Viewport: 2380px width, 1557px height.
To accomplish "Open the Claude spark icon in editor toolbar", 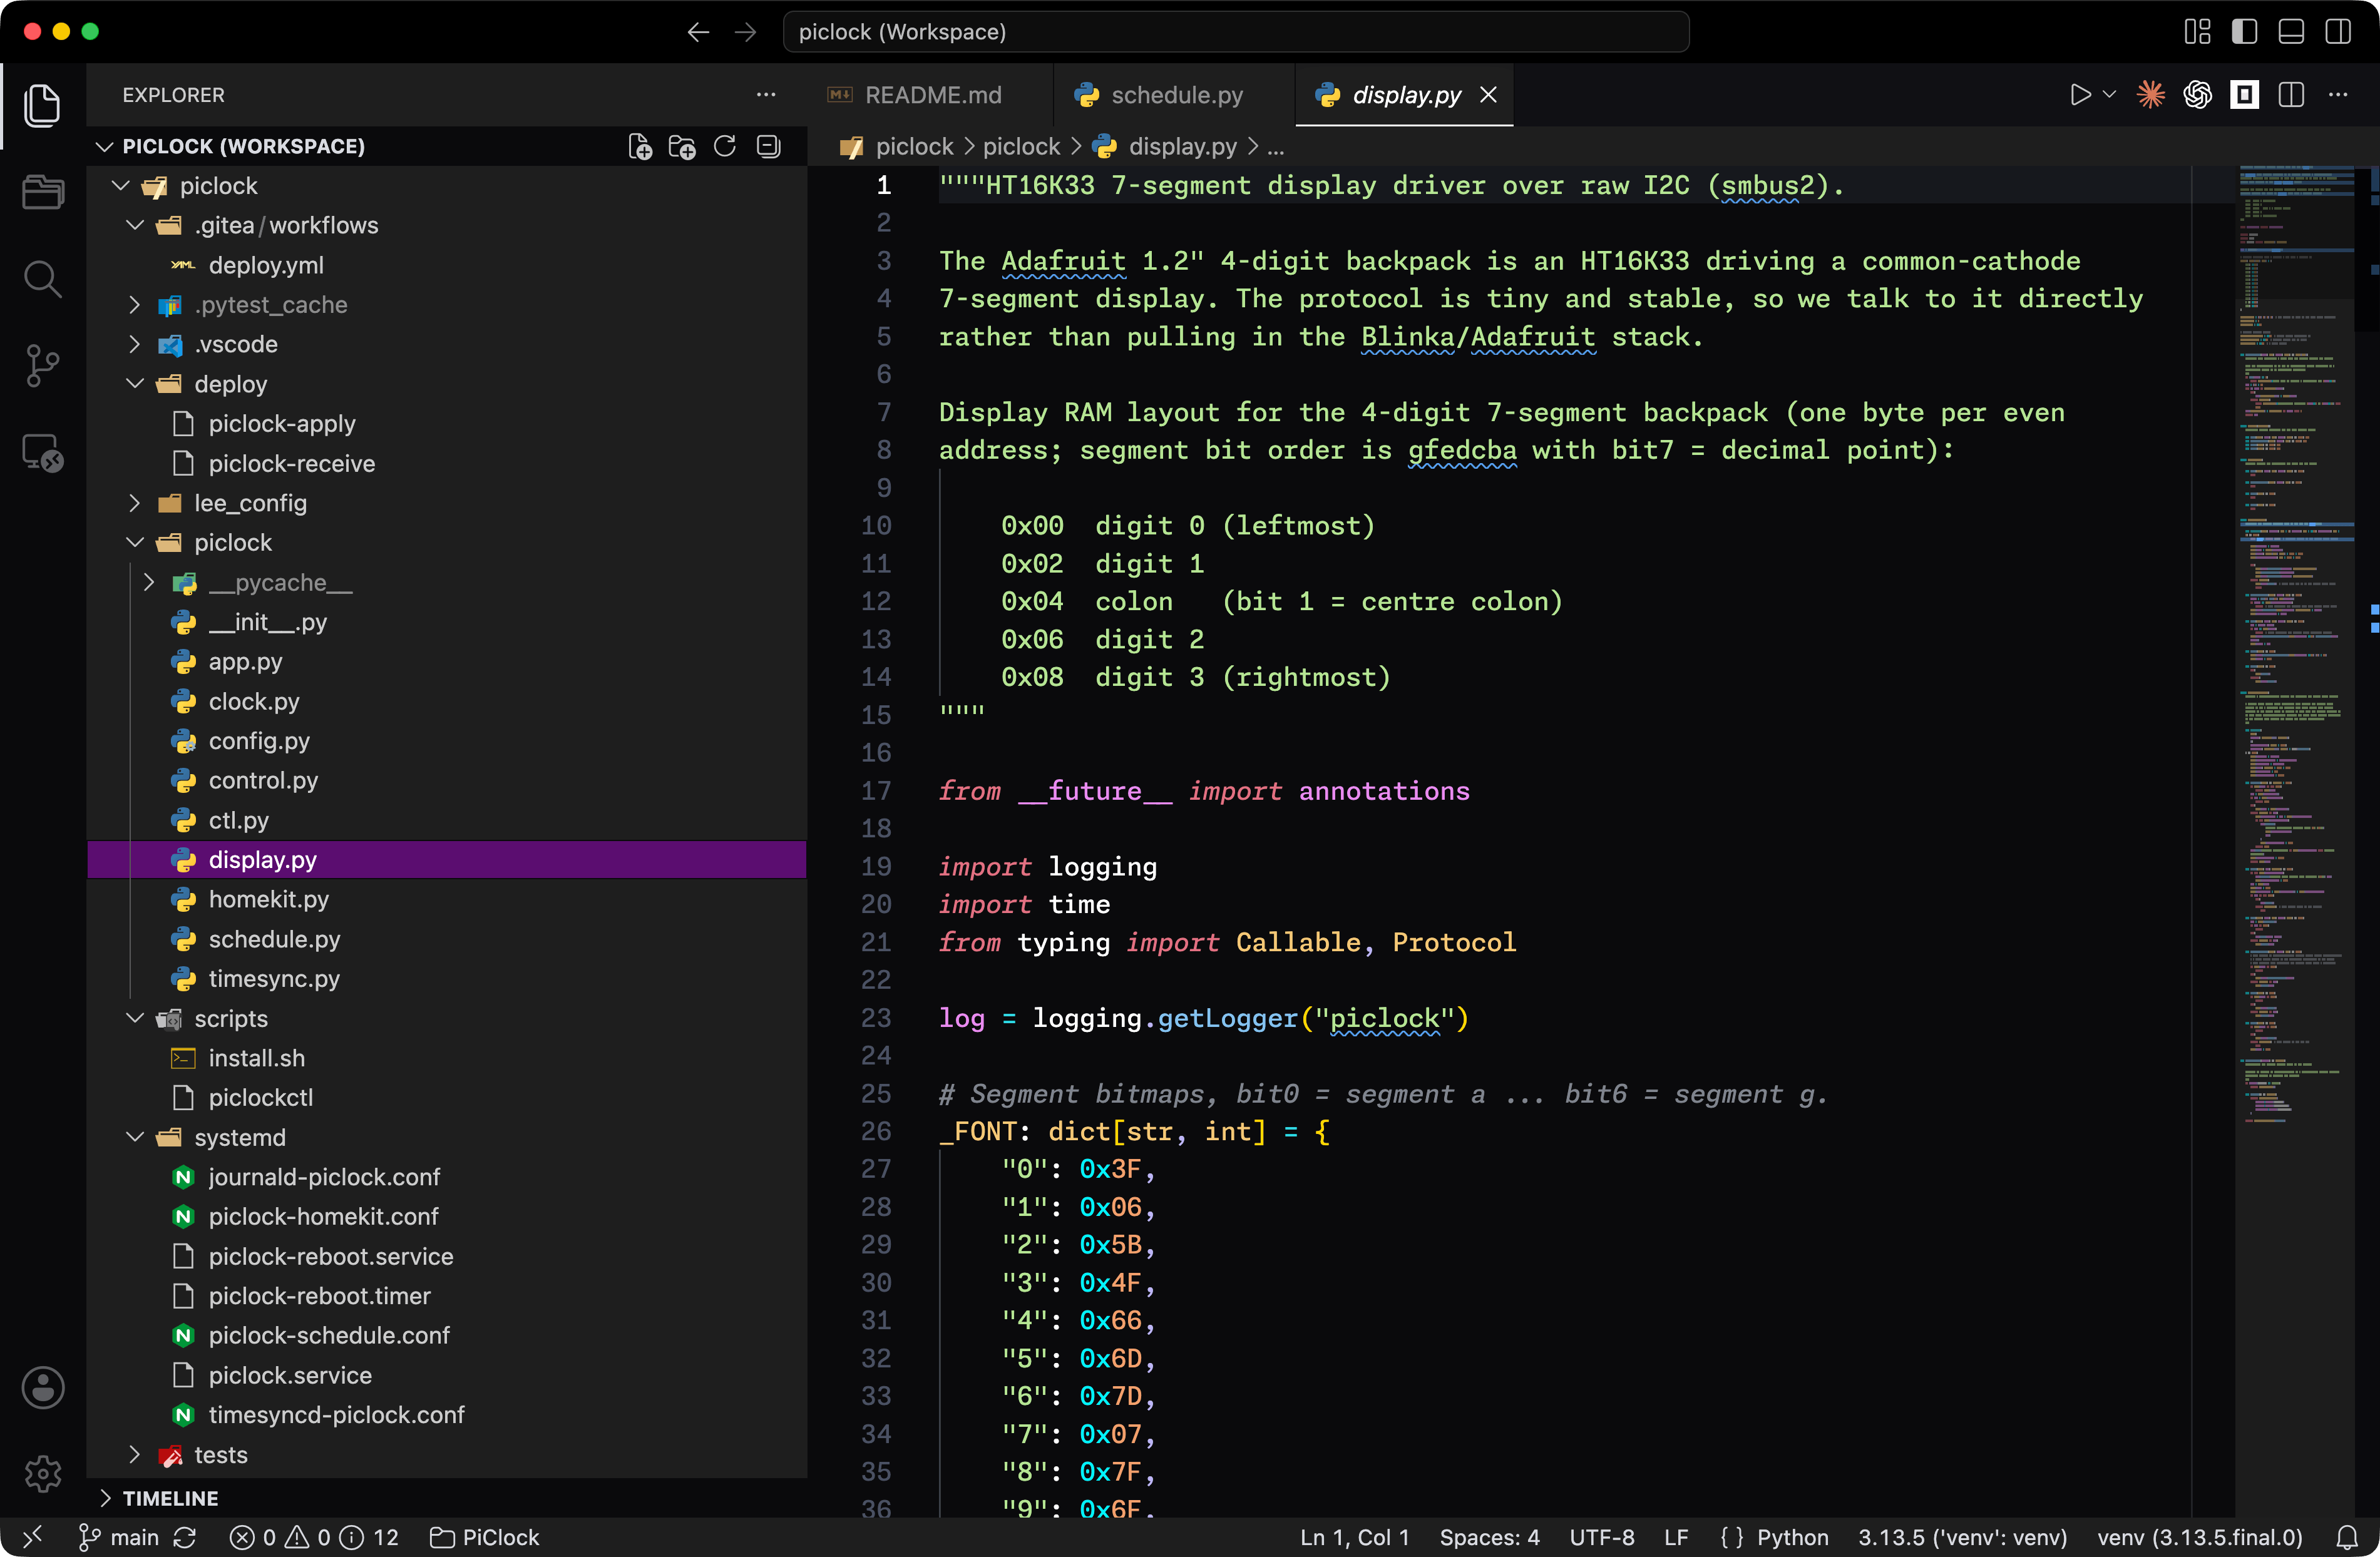I will click(x=2151, y=95).
